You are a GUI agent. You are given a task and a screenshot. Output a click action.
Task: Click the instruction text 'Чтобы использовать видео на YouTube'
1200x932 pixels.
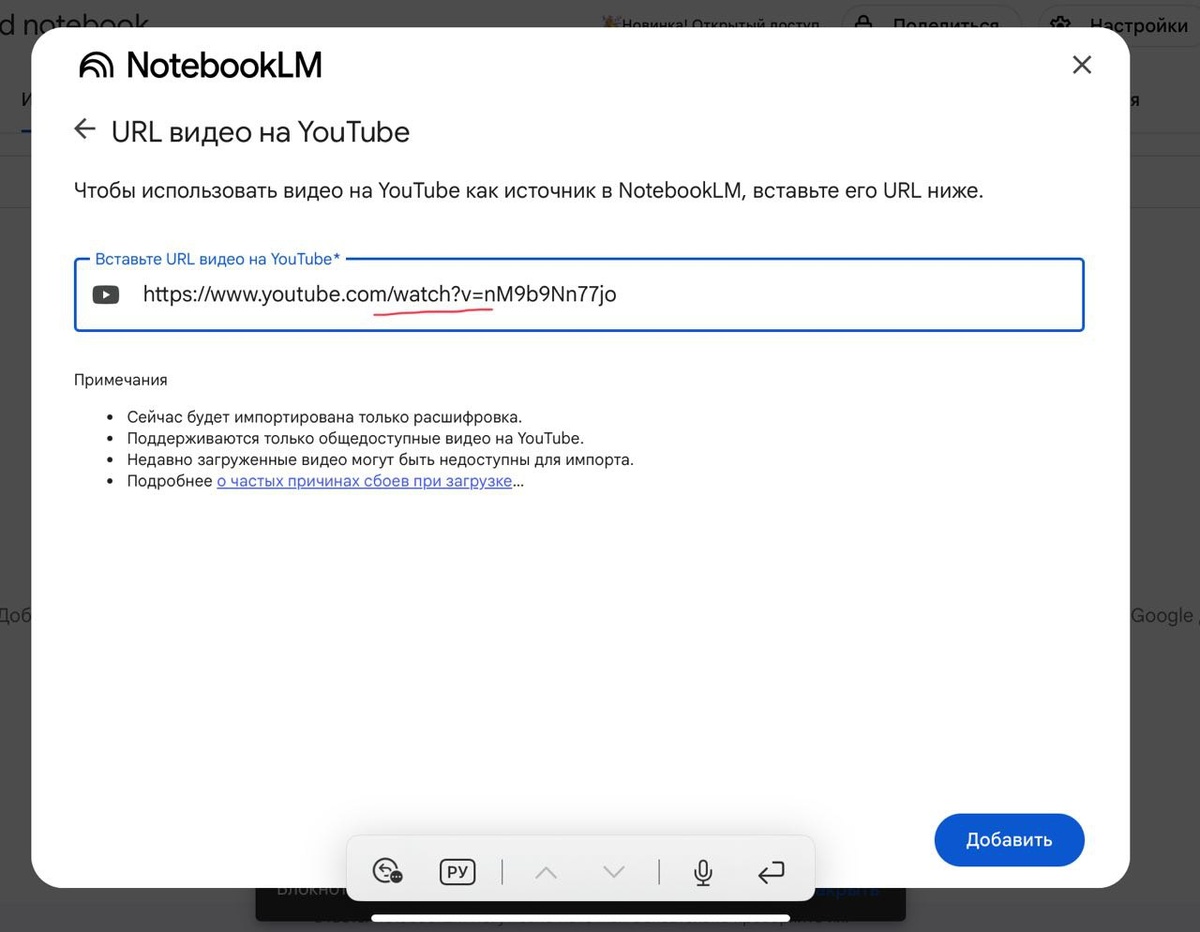coord(267,190)
